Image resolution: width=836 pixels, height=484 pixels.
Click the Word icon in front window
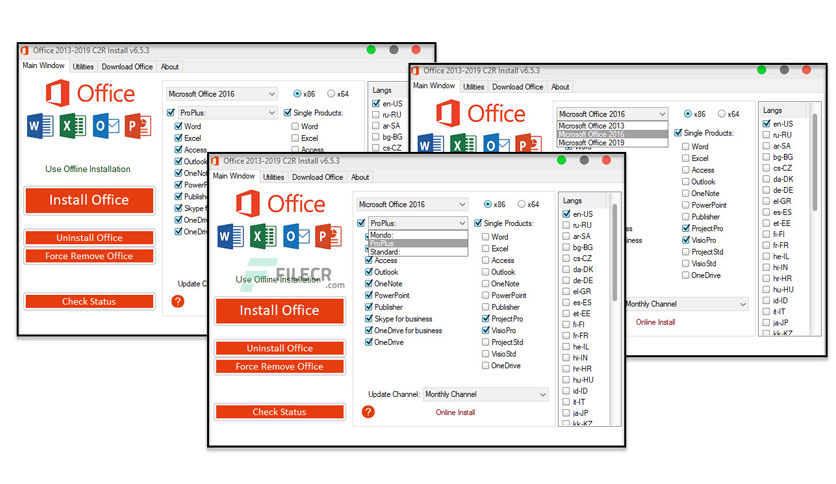click(230, 237)
